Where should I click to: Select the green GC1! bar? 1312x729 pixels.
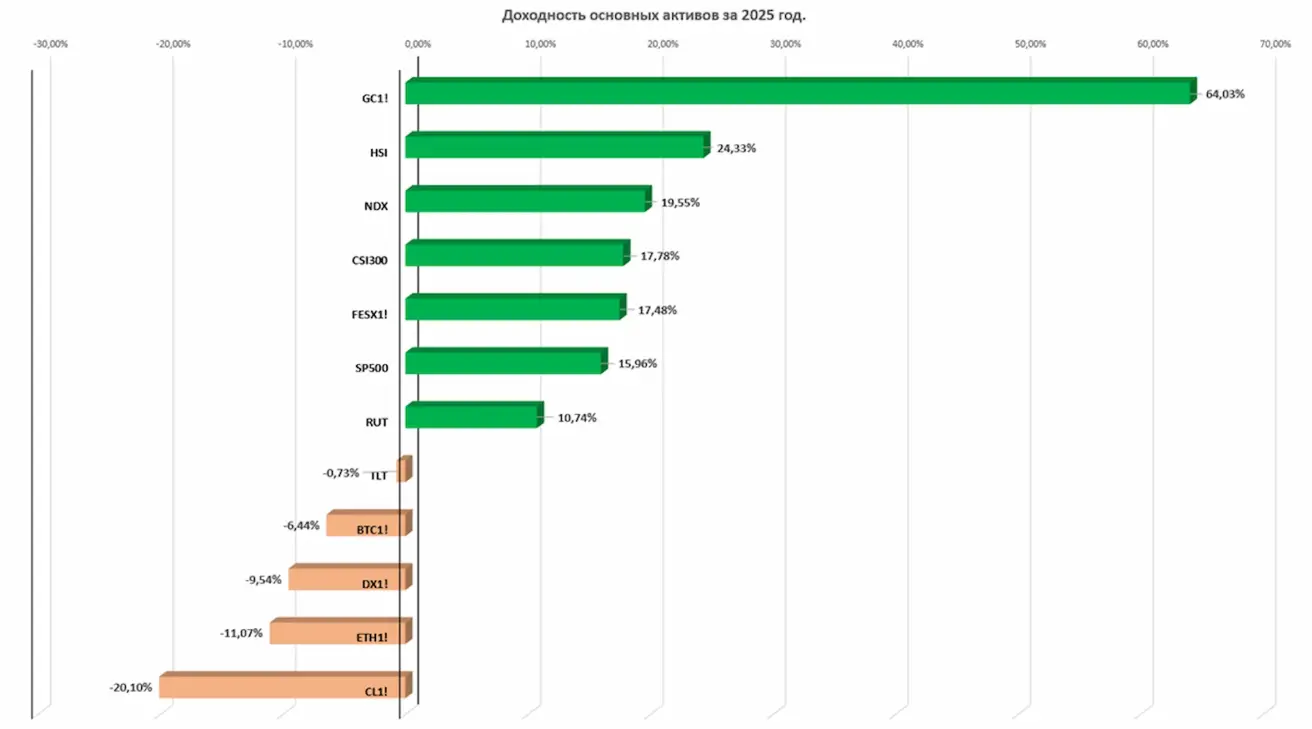798,92
